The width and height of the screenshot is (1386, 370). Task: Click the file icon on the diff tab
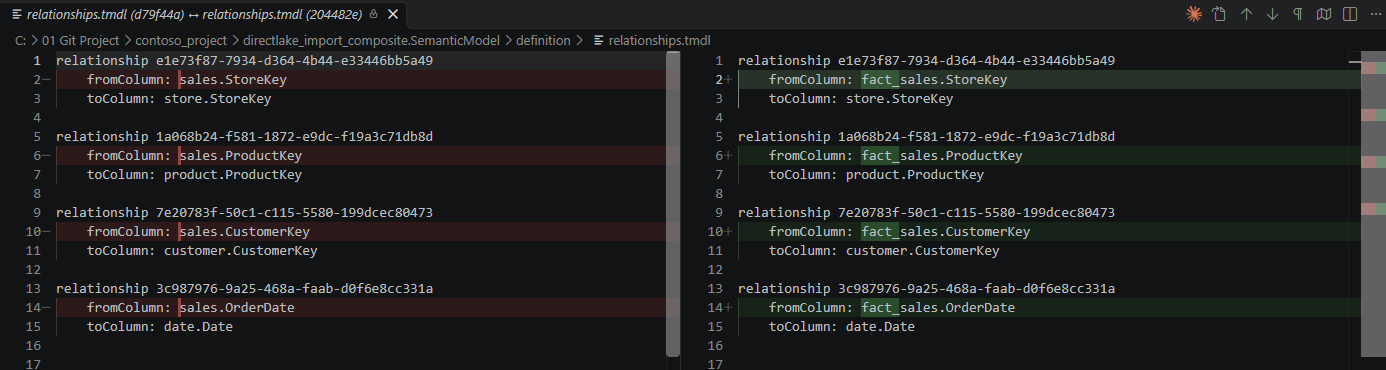click(x=17, y=15)
